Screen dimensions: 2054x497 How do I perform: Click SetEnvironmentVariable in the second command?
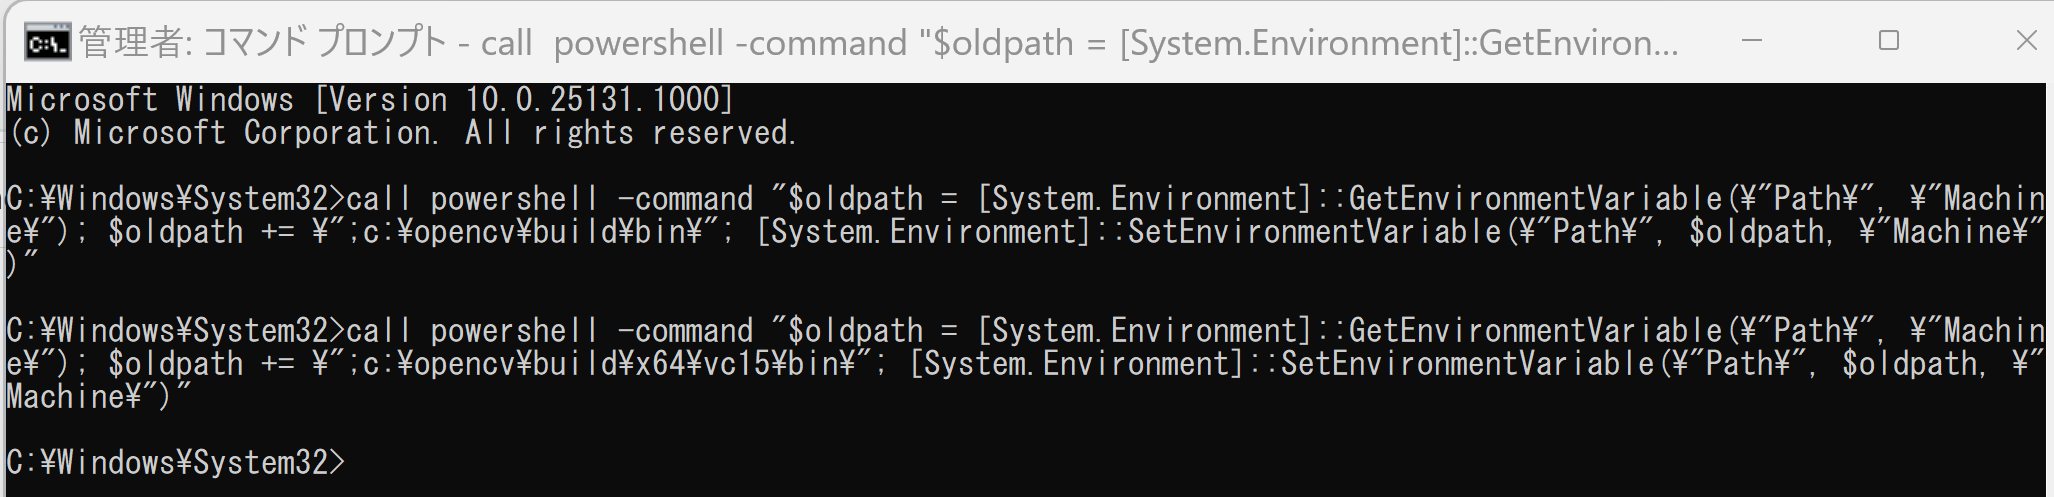point(1468,363)
